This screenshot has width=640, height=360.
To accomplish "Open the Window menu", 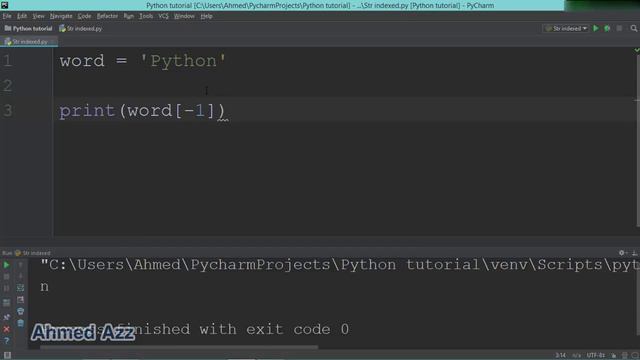I will tap(184, 16).
